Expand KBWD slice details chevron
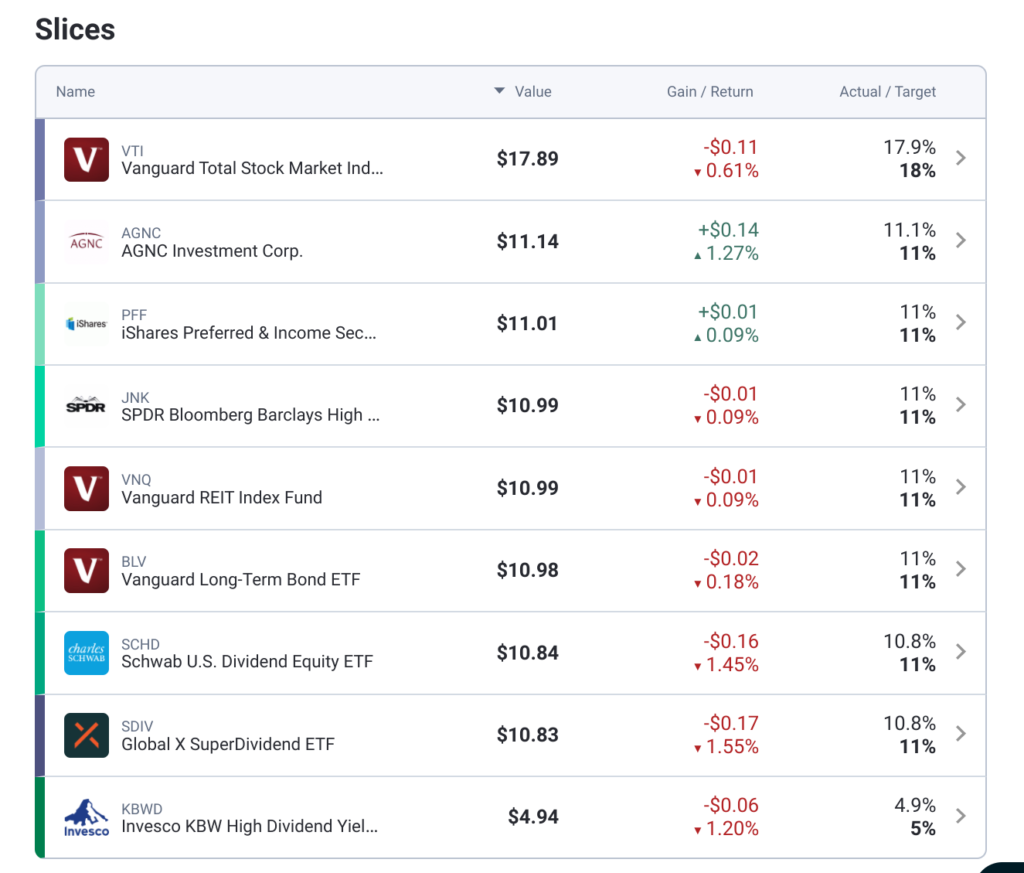Image resolution: width=1024 pixels, height=873 pixels. tap(960, 816)
